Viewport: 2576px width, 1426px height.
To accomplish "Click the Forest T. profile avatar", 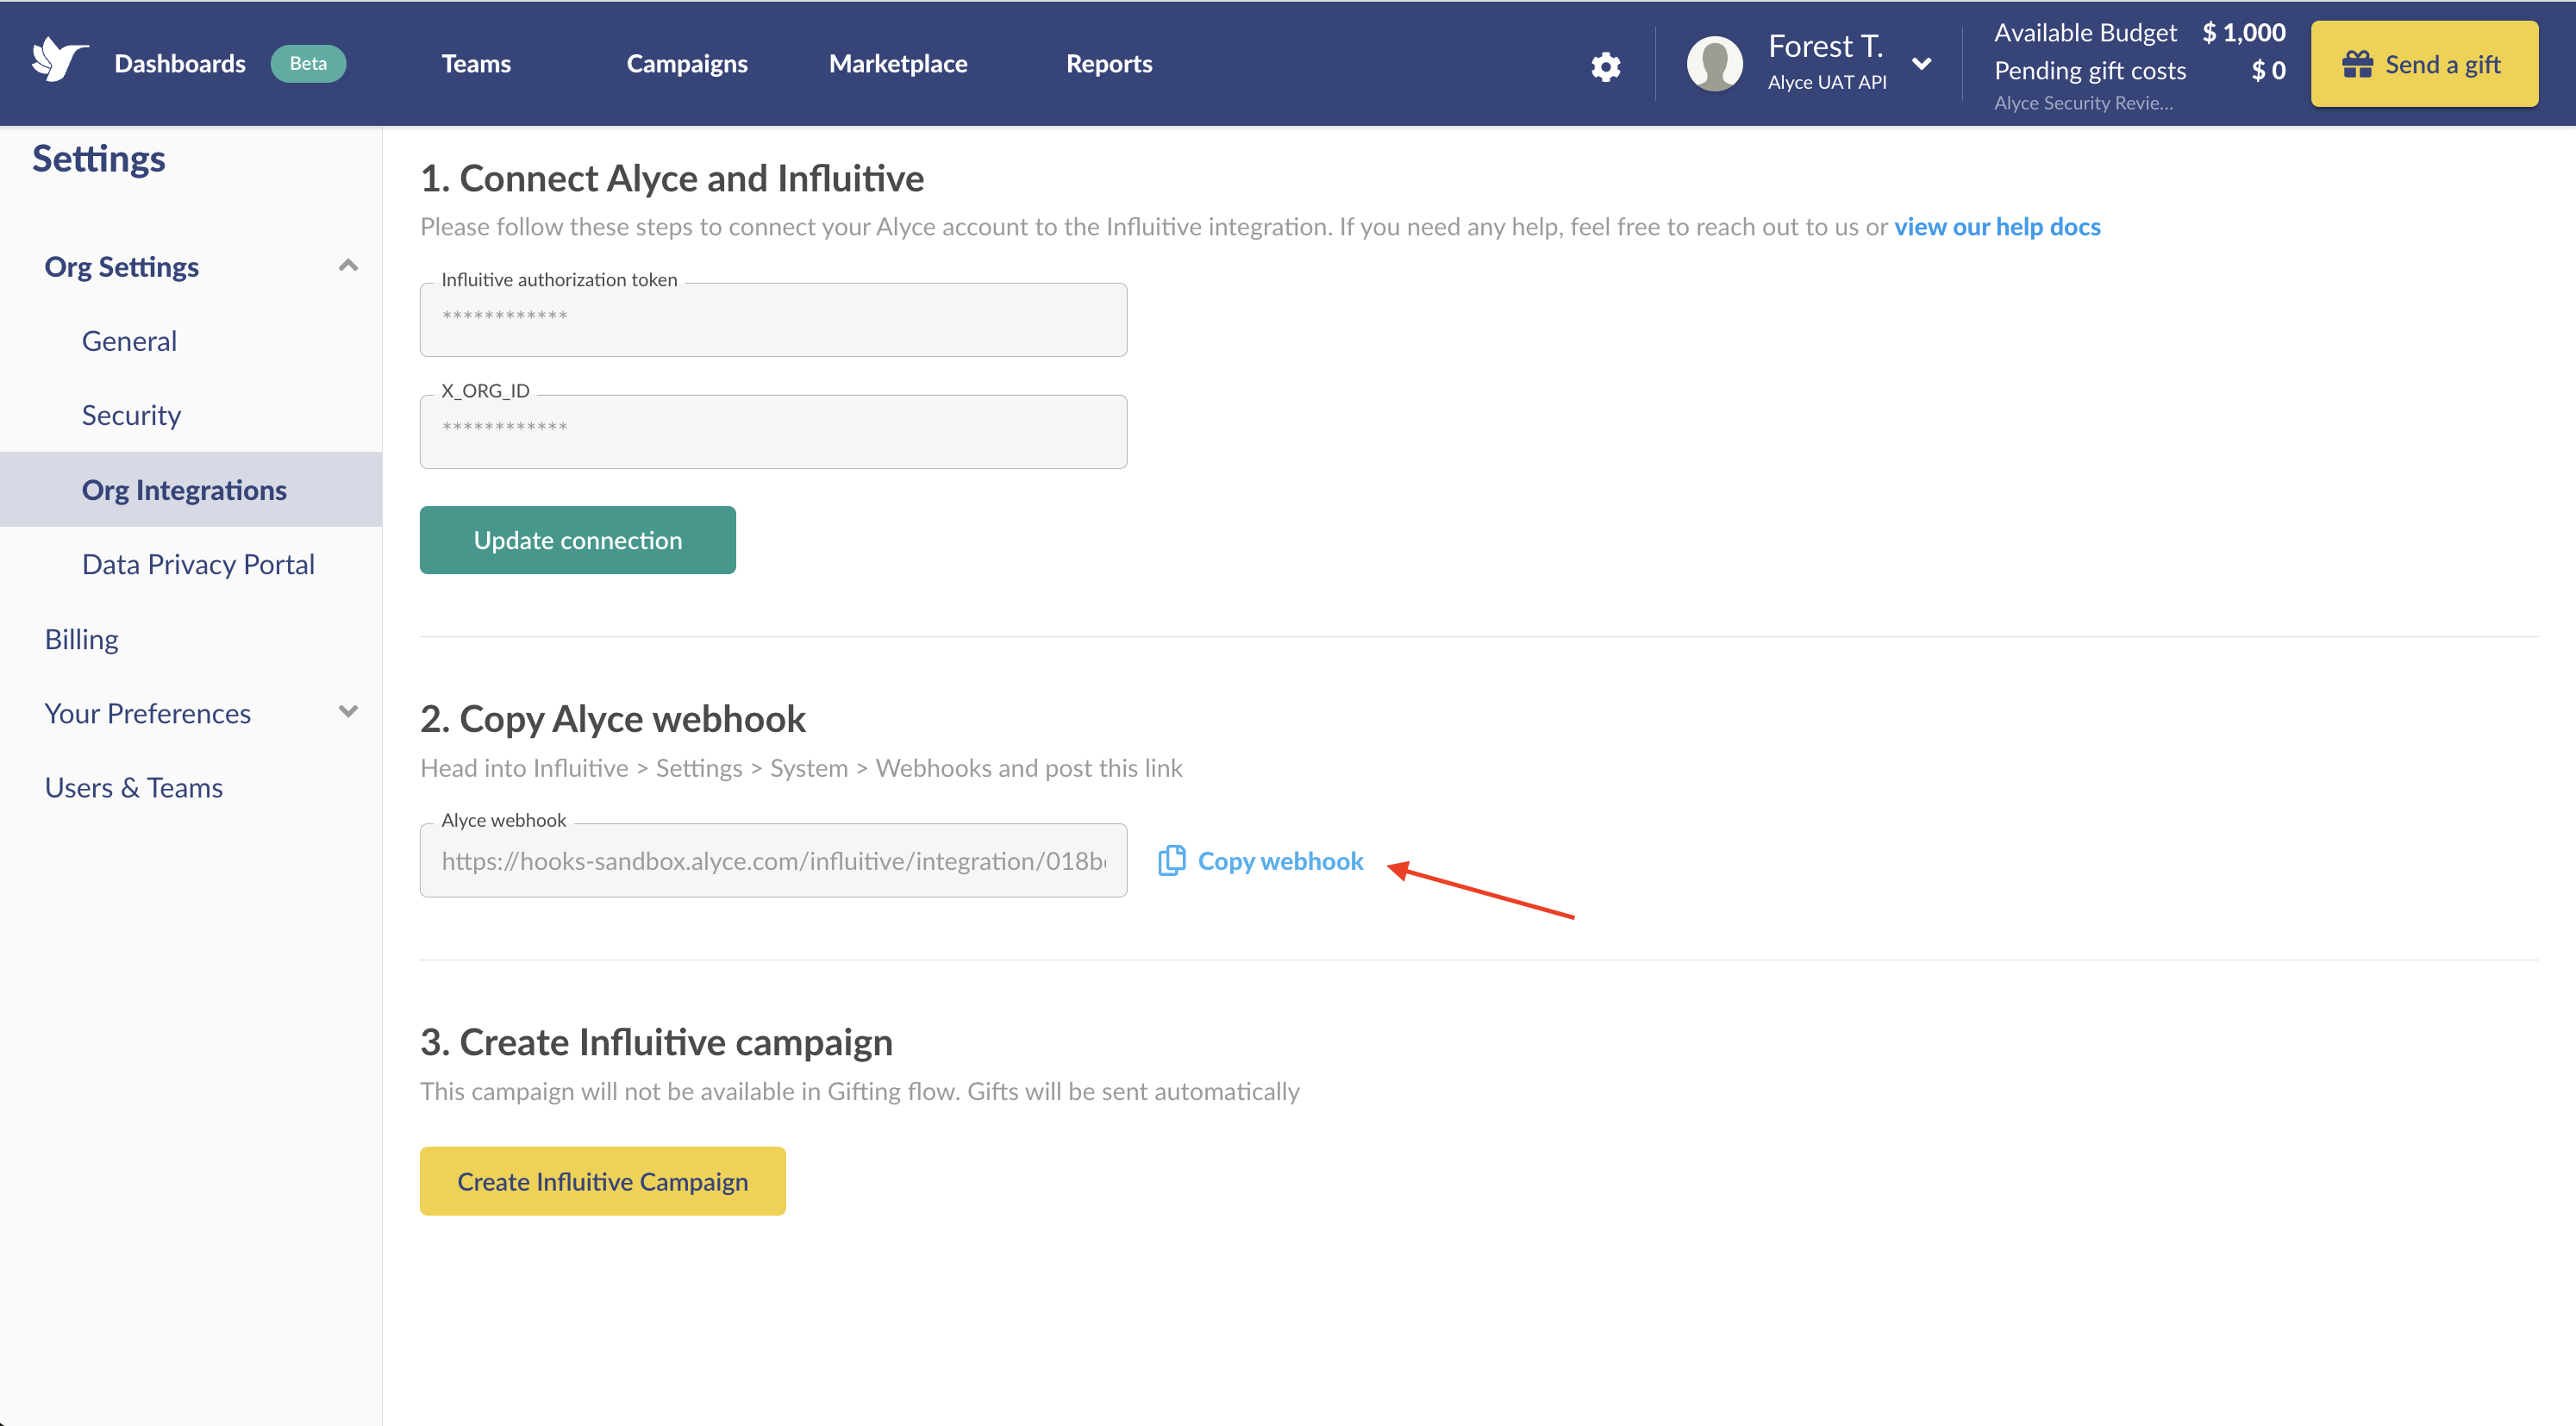I will [x=1714, y=63].
